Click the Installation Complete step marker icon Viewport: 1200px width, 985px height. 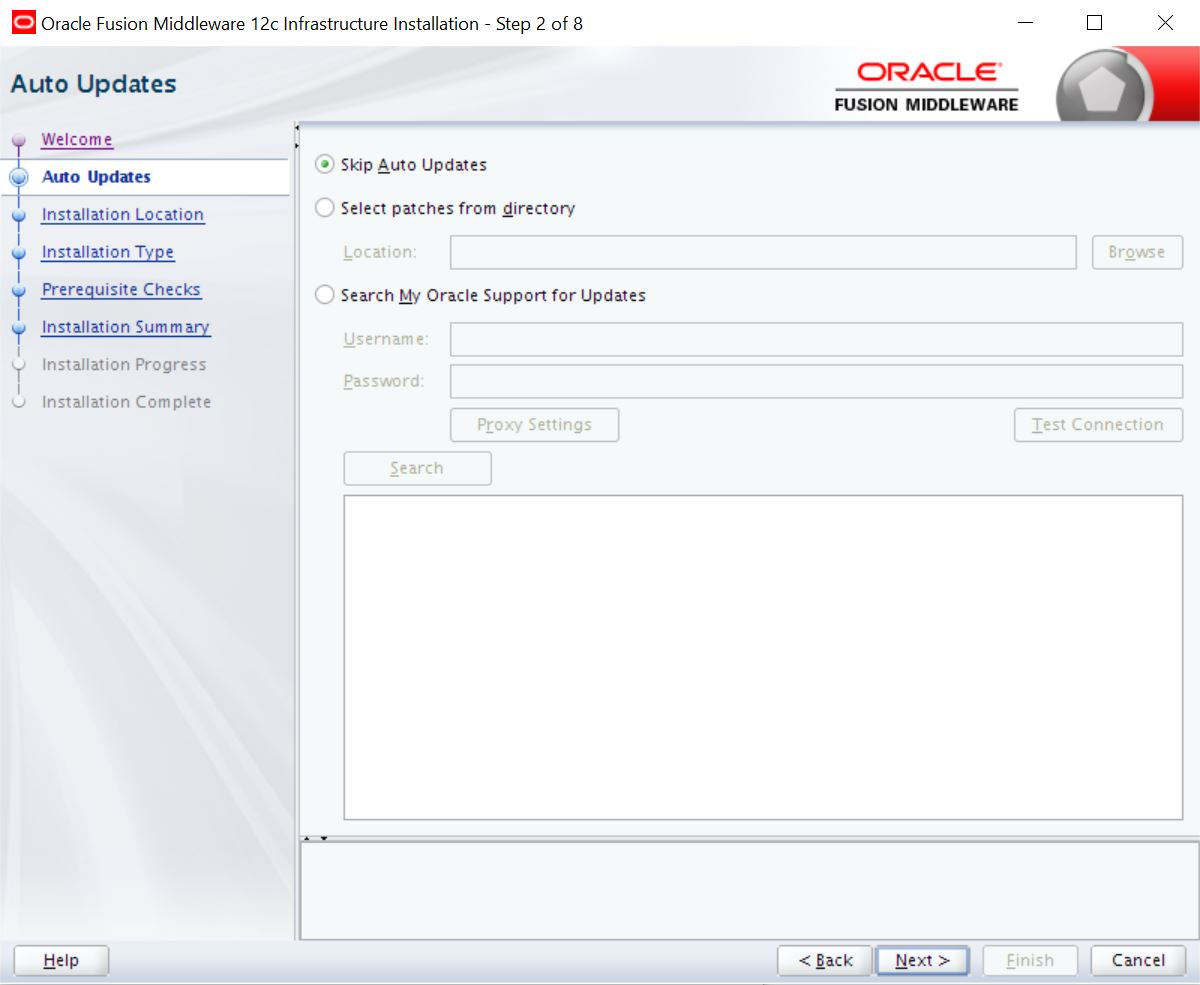pos(18,402)
